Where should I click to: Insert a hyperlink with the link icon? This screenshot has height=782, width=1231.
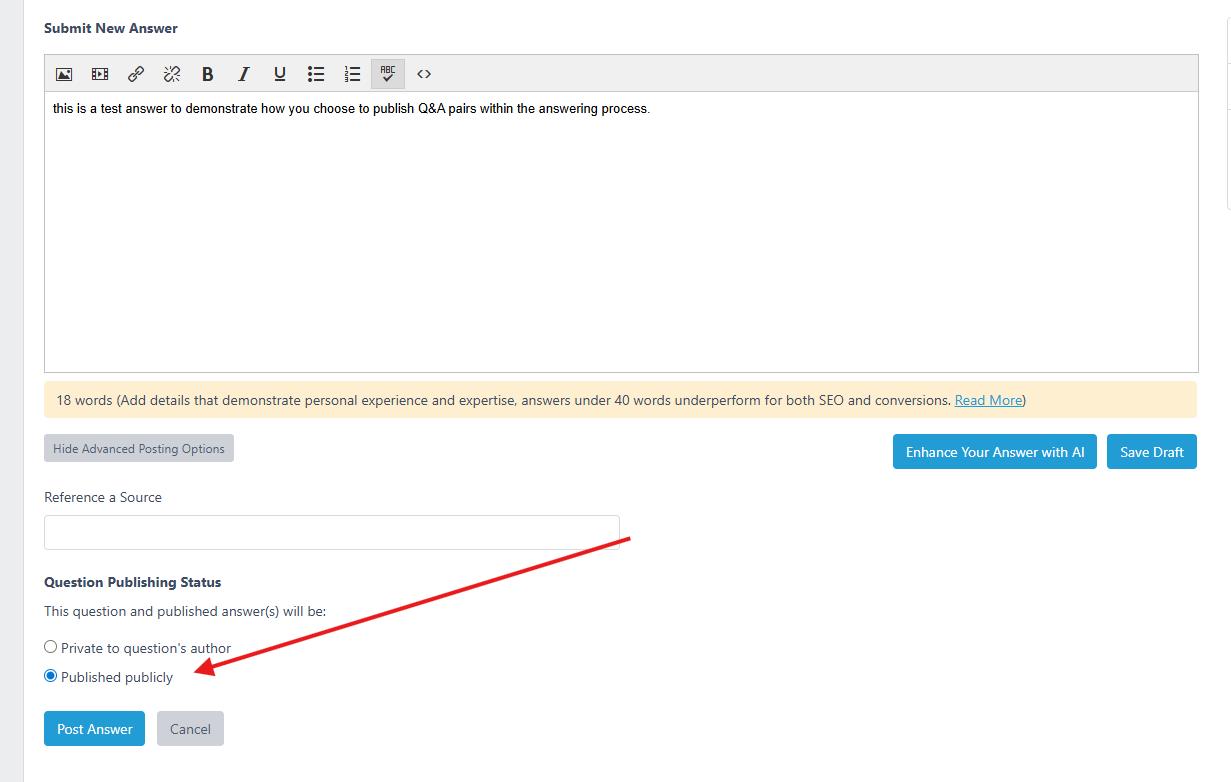pyautogui.click(x=136, y=74)
